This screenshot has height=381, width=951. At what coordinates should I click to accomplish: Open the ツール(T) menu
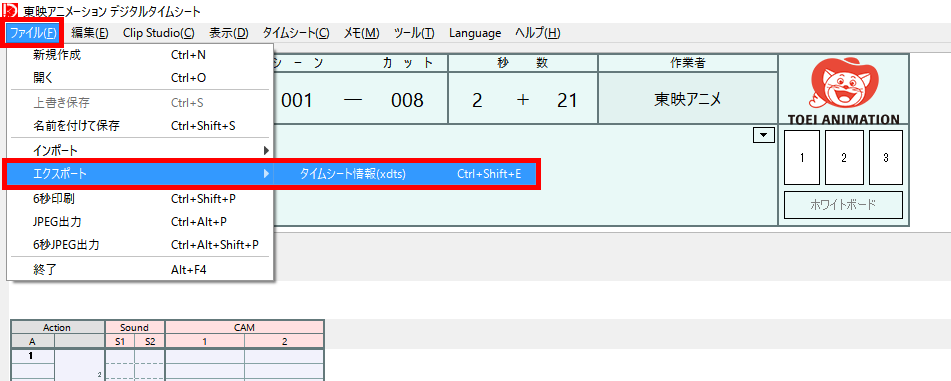tap(414, 33)
